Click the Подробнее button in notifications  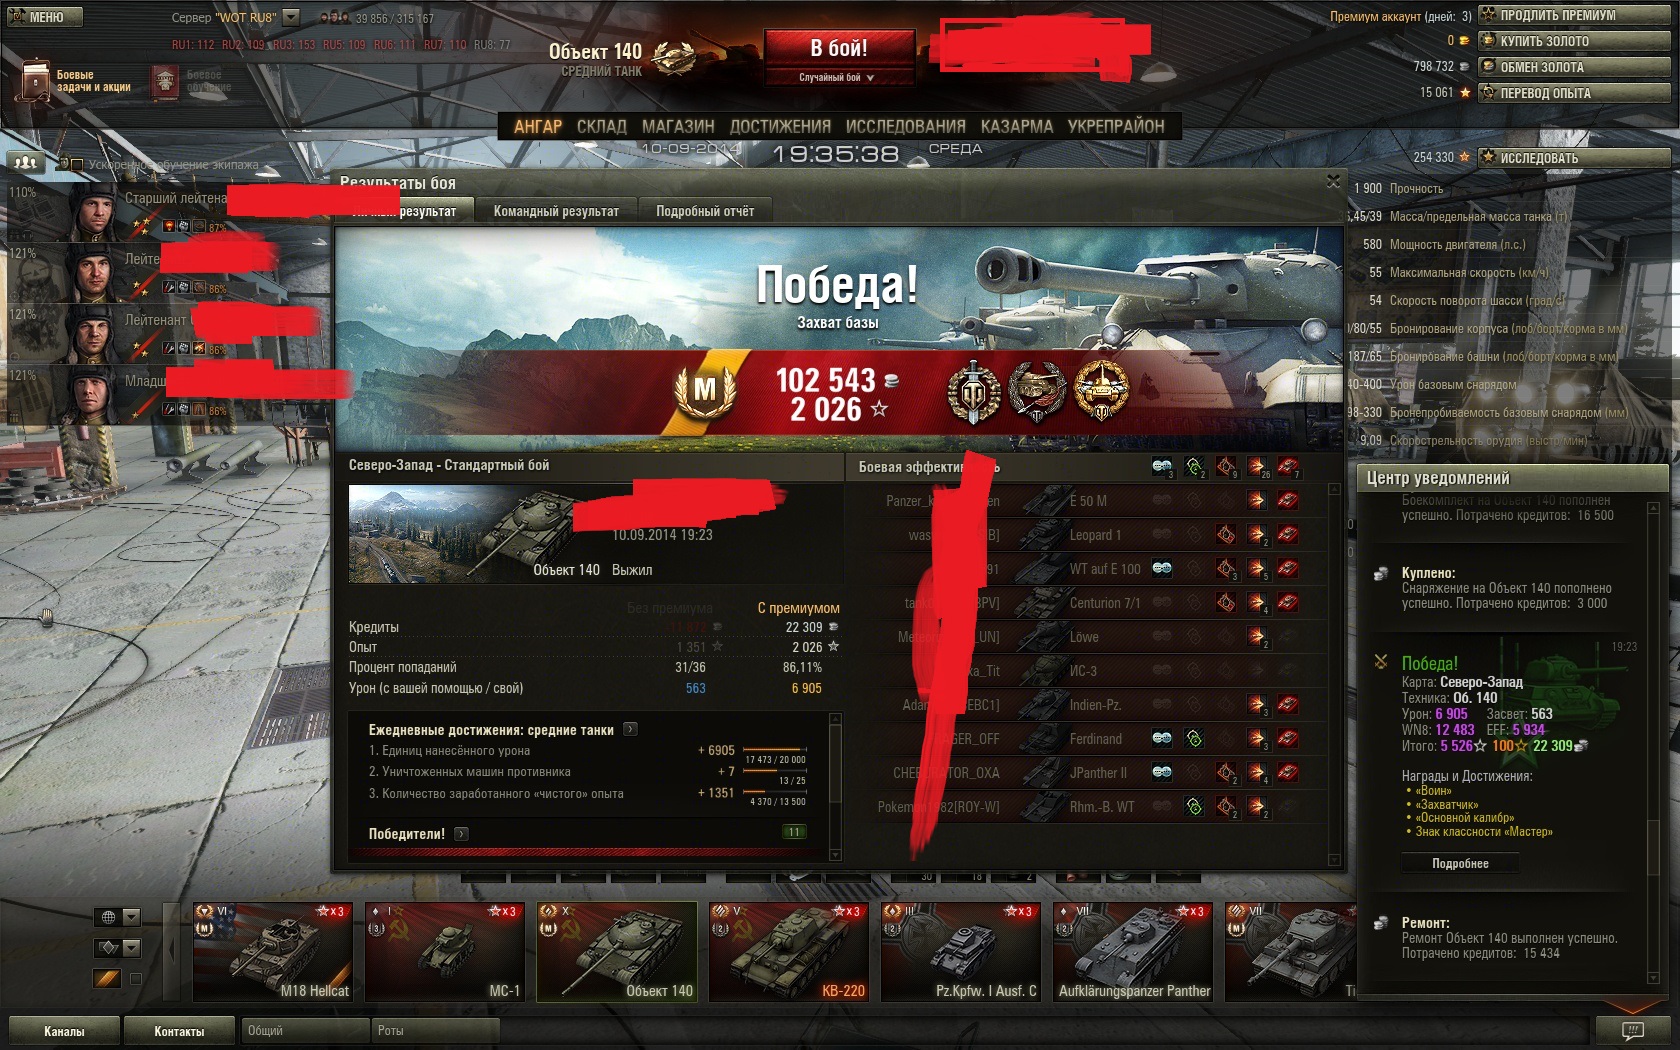1460,863
